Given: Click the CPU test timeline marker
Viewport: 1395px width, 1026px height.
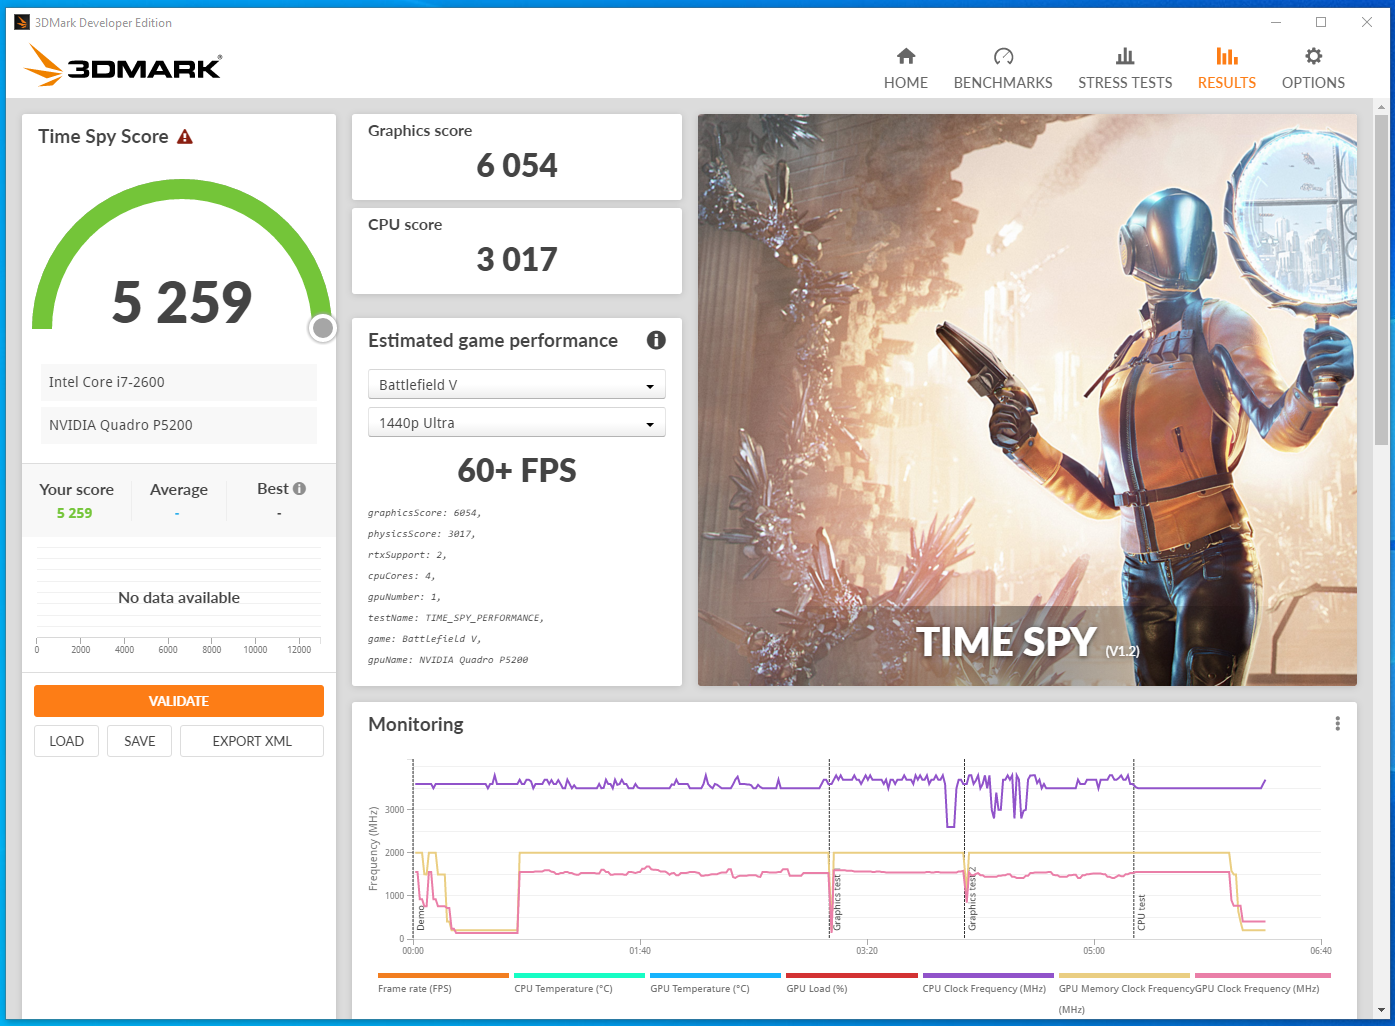Looking at the screenshot, I should [1141, 912].
